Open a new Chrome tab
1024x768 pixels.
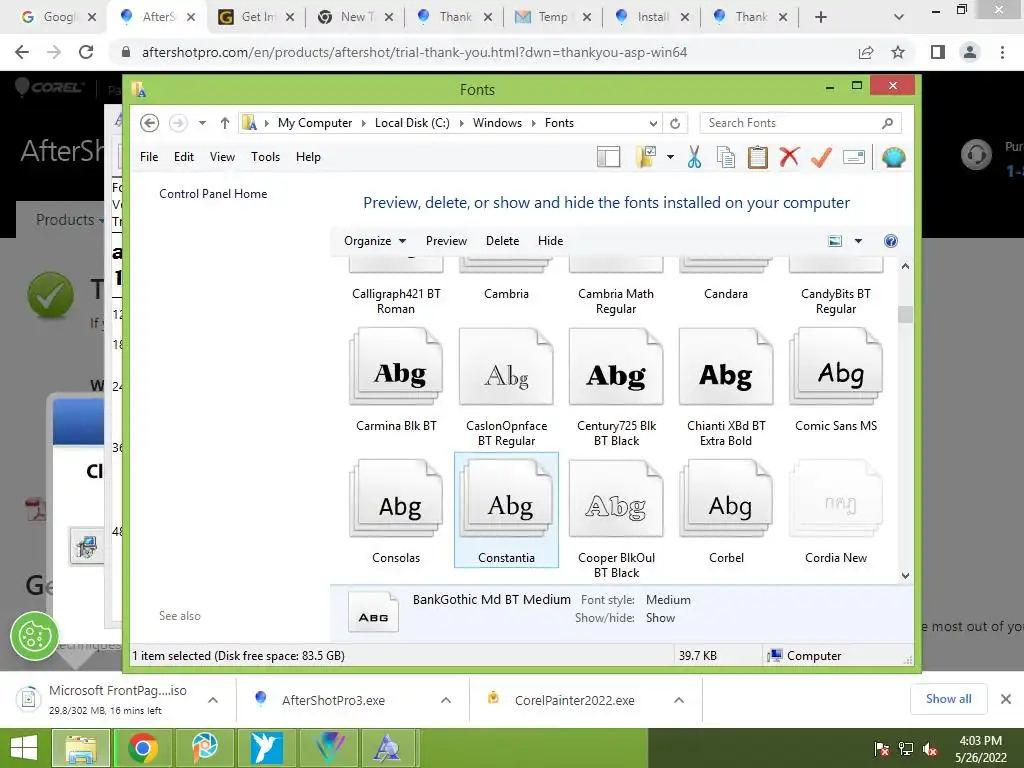821,17
